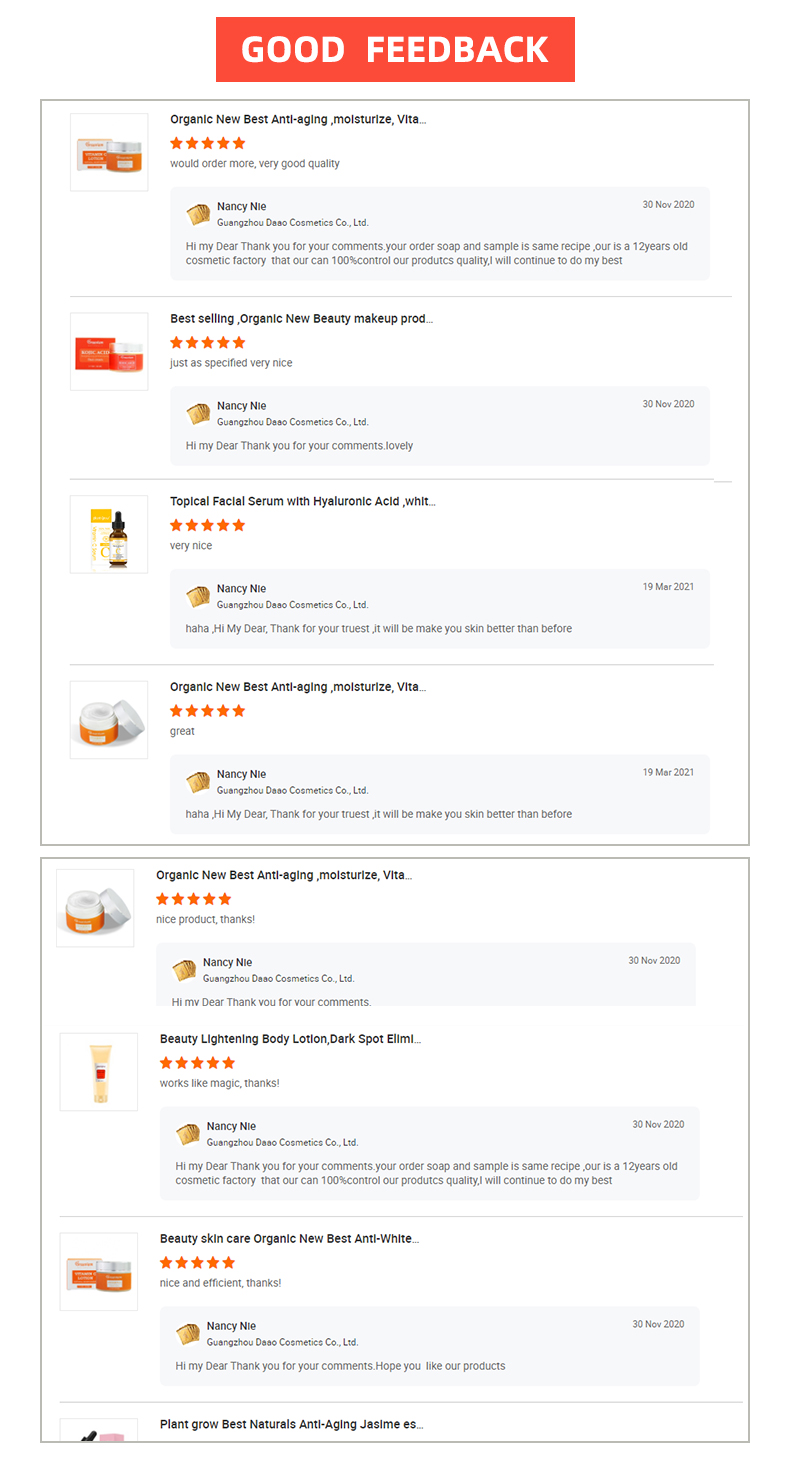Open 'Best selling ,Organic New Beauty makeup prod...' title

click(301, 319)
